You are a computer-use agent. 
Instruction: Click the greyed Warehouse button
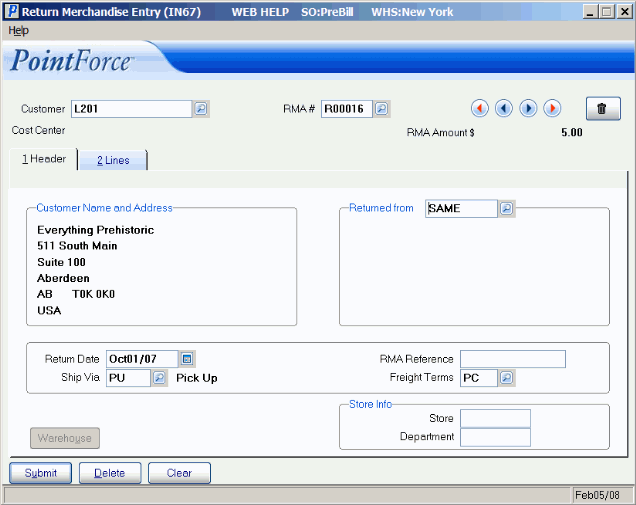(65, 438)
